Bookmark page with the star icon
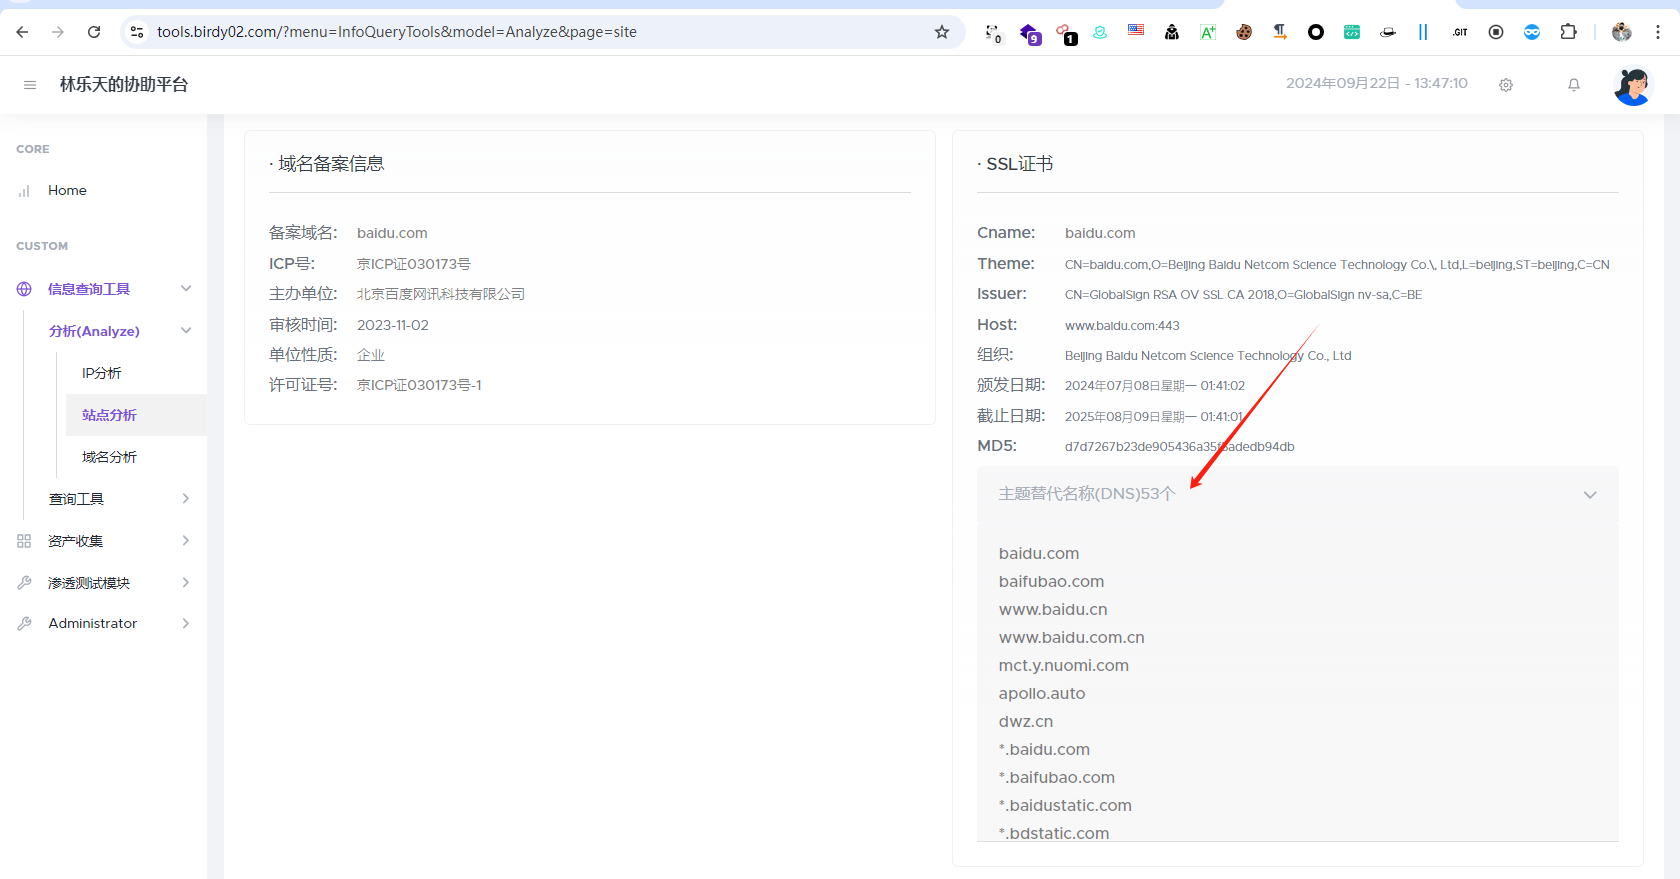The height and width of the screenshot is (879, 1680). pos(942,32)
